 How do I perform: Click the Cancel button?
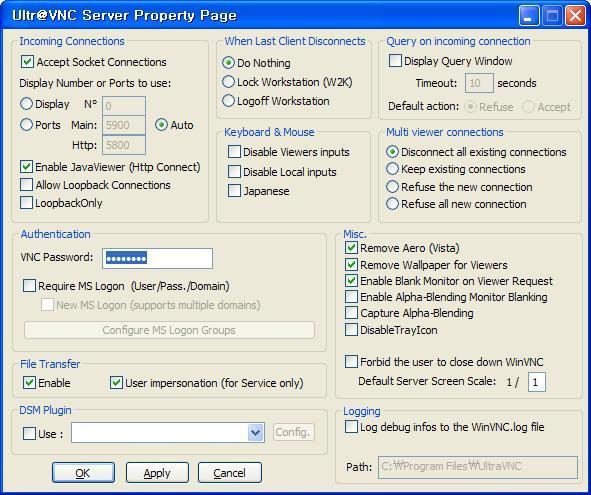230,473
